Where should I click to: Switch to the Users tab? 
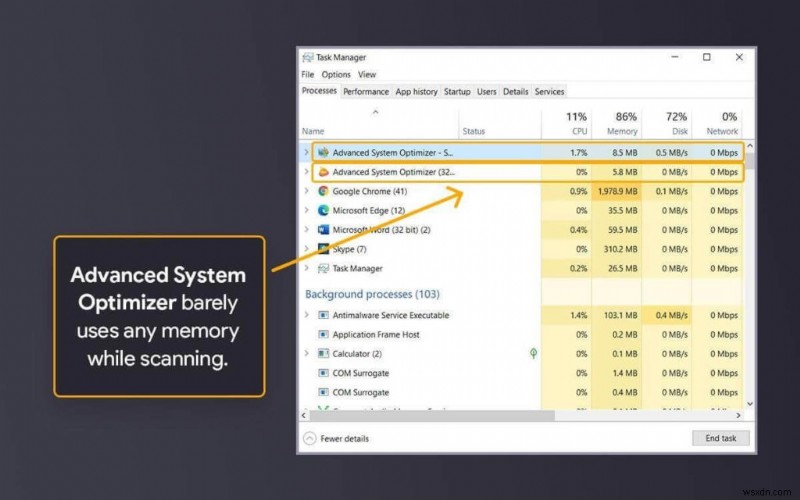click(486, 92)
